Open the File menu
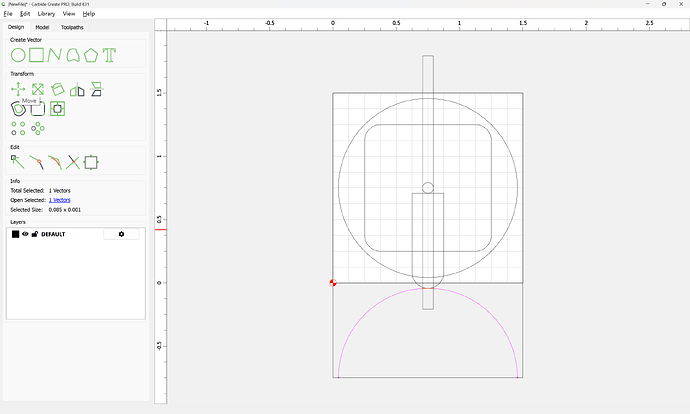The image size is (690, 414). pos(8,14)
